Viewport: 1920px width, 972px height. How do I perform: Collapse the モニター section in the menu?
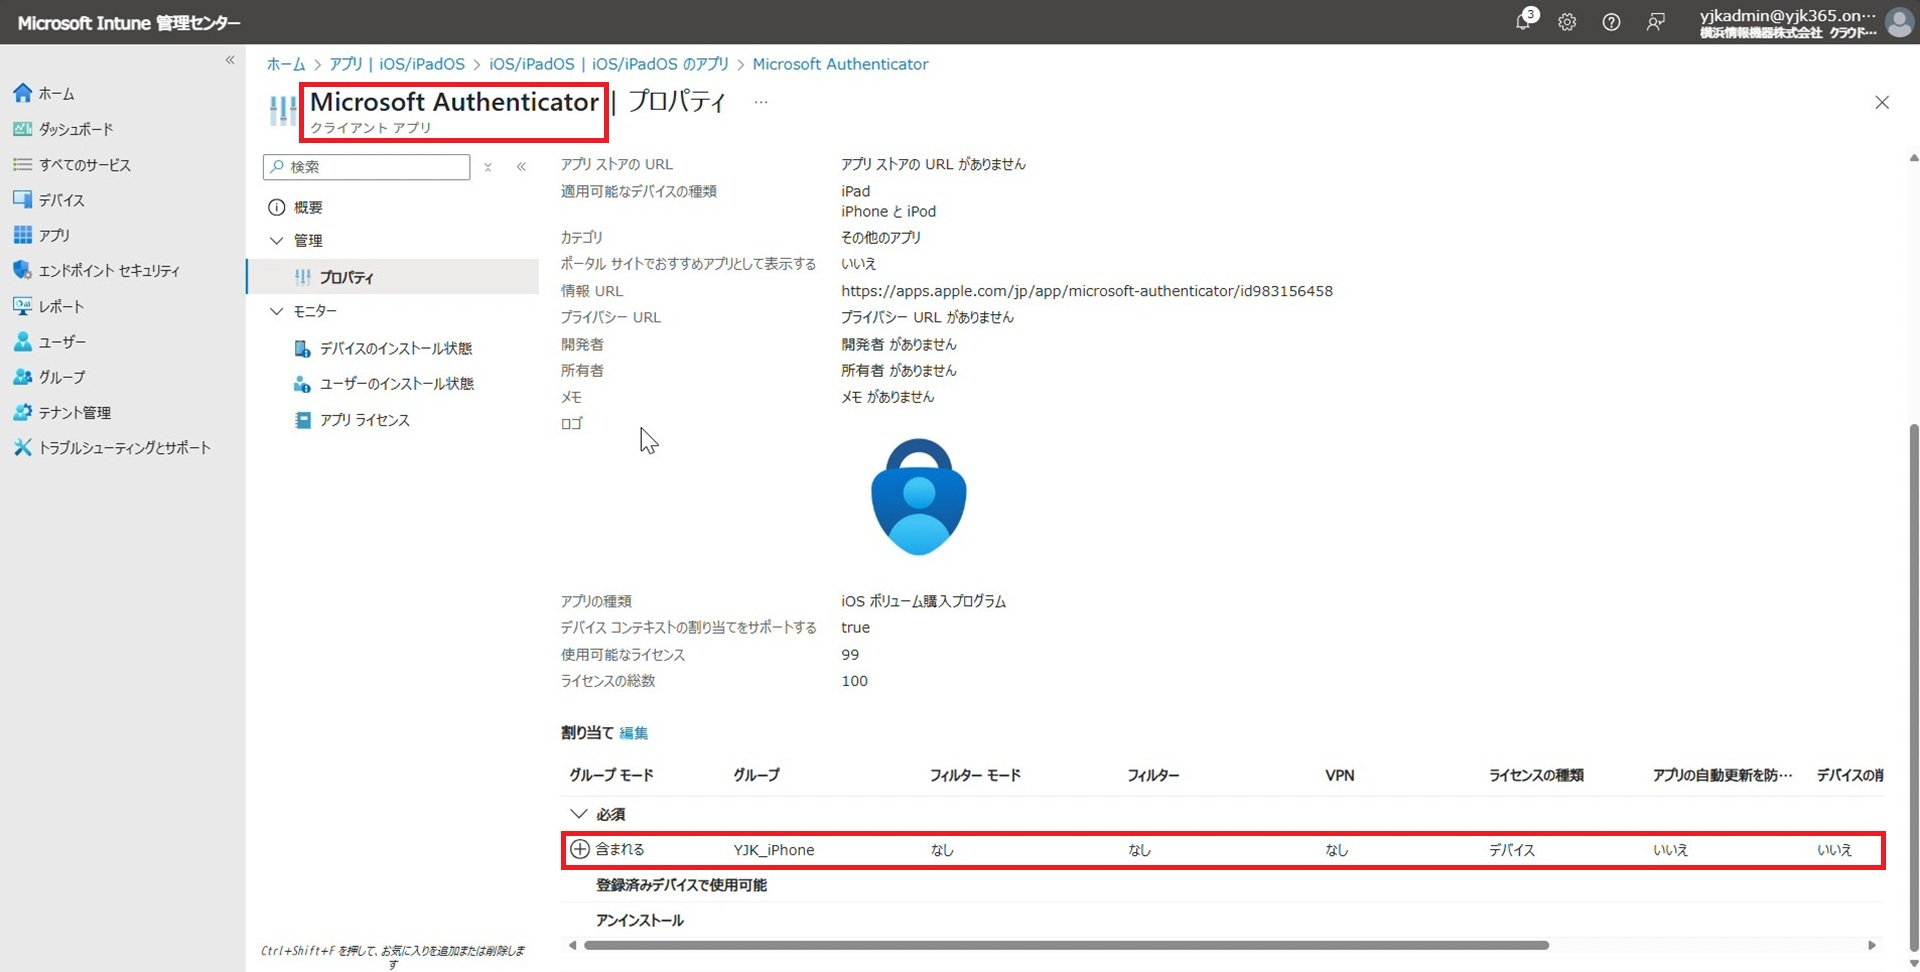pyautogui.click(x=277, y=312)
